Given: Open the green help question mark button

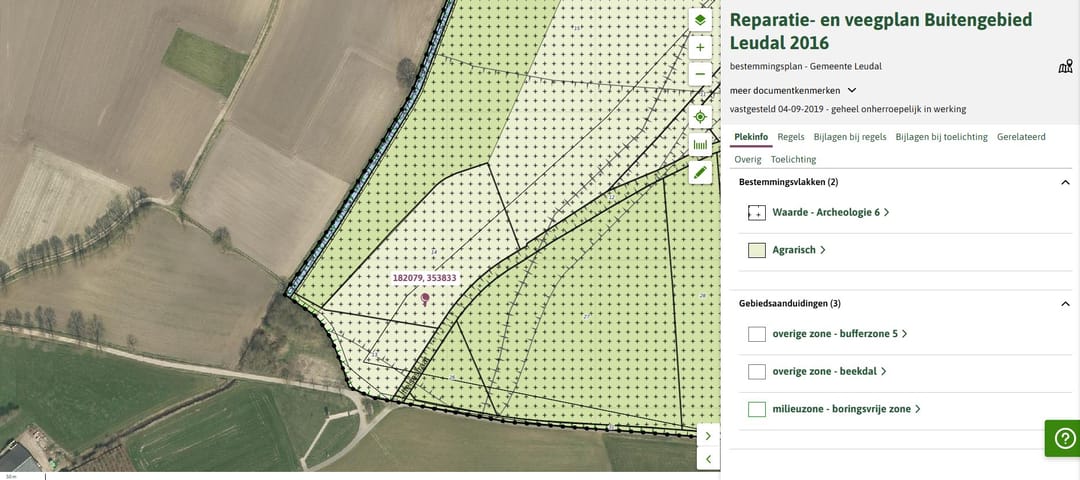Looking at the screenshot, I should [x=1064, y=438].
